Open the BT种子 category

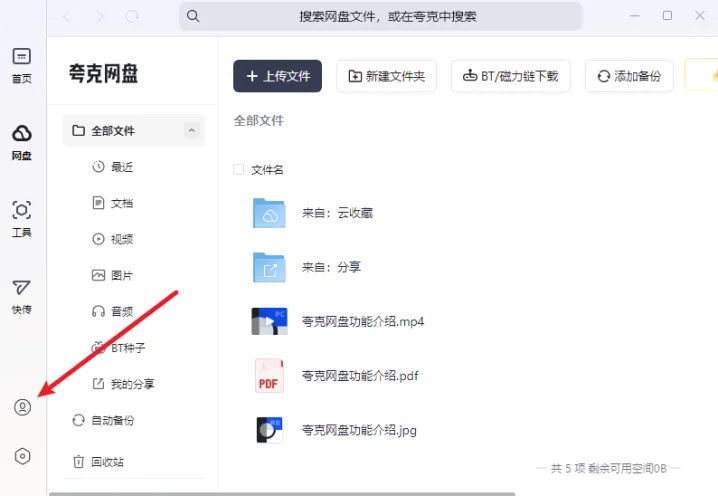[x=118, y=348]
